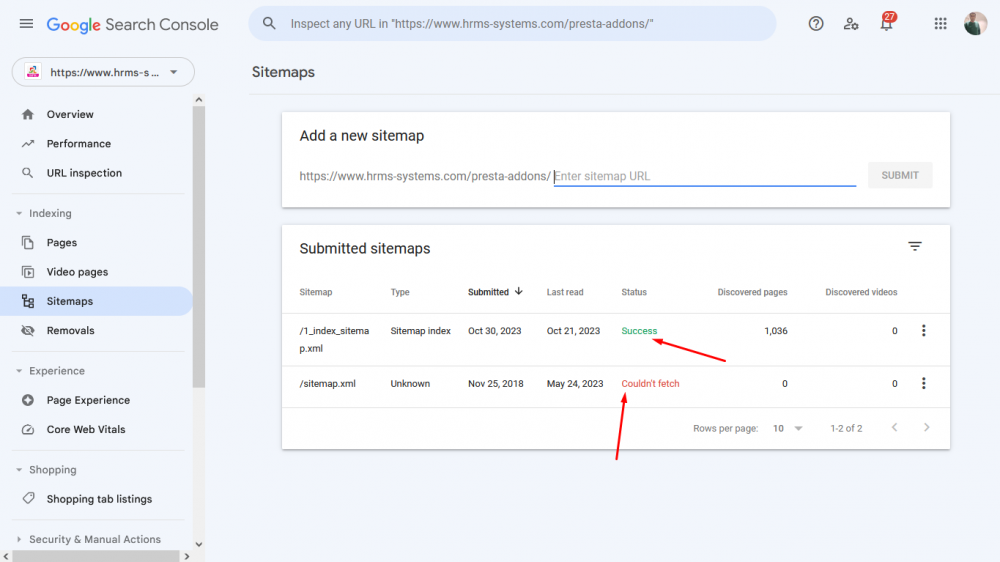
Task: Click the Page Experience plus-circle icon
Action: click(x=27, y=400)
